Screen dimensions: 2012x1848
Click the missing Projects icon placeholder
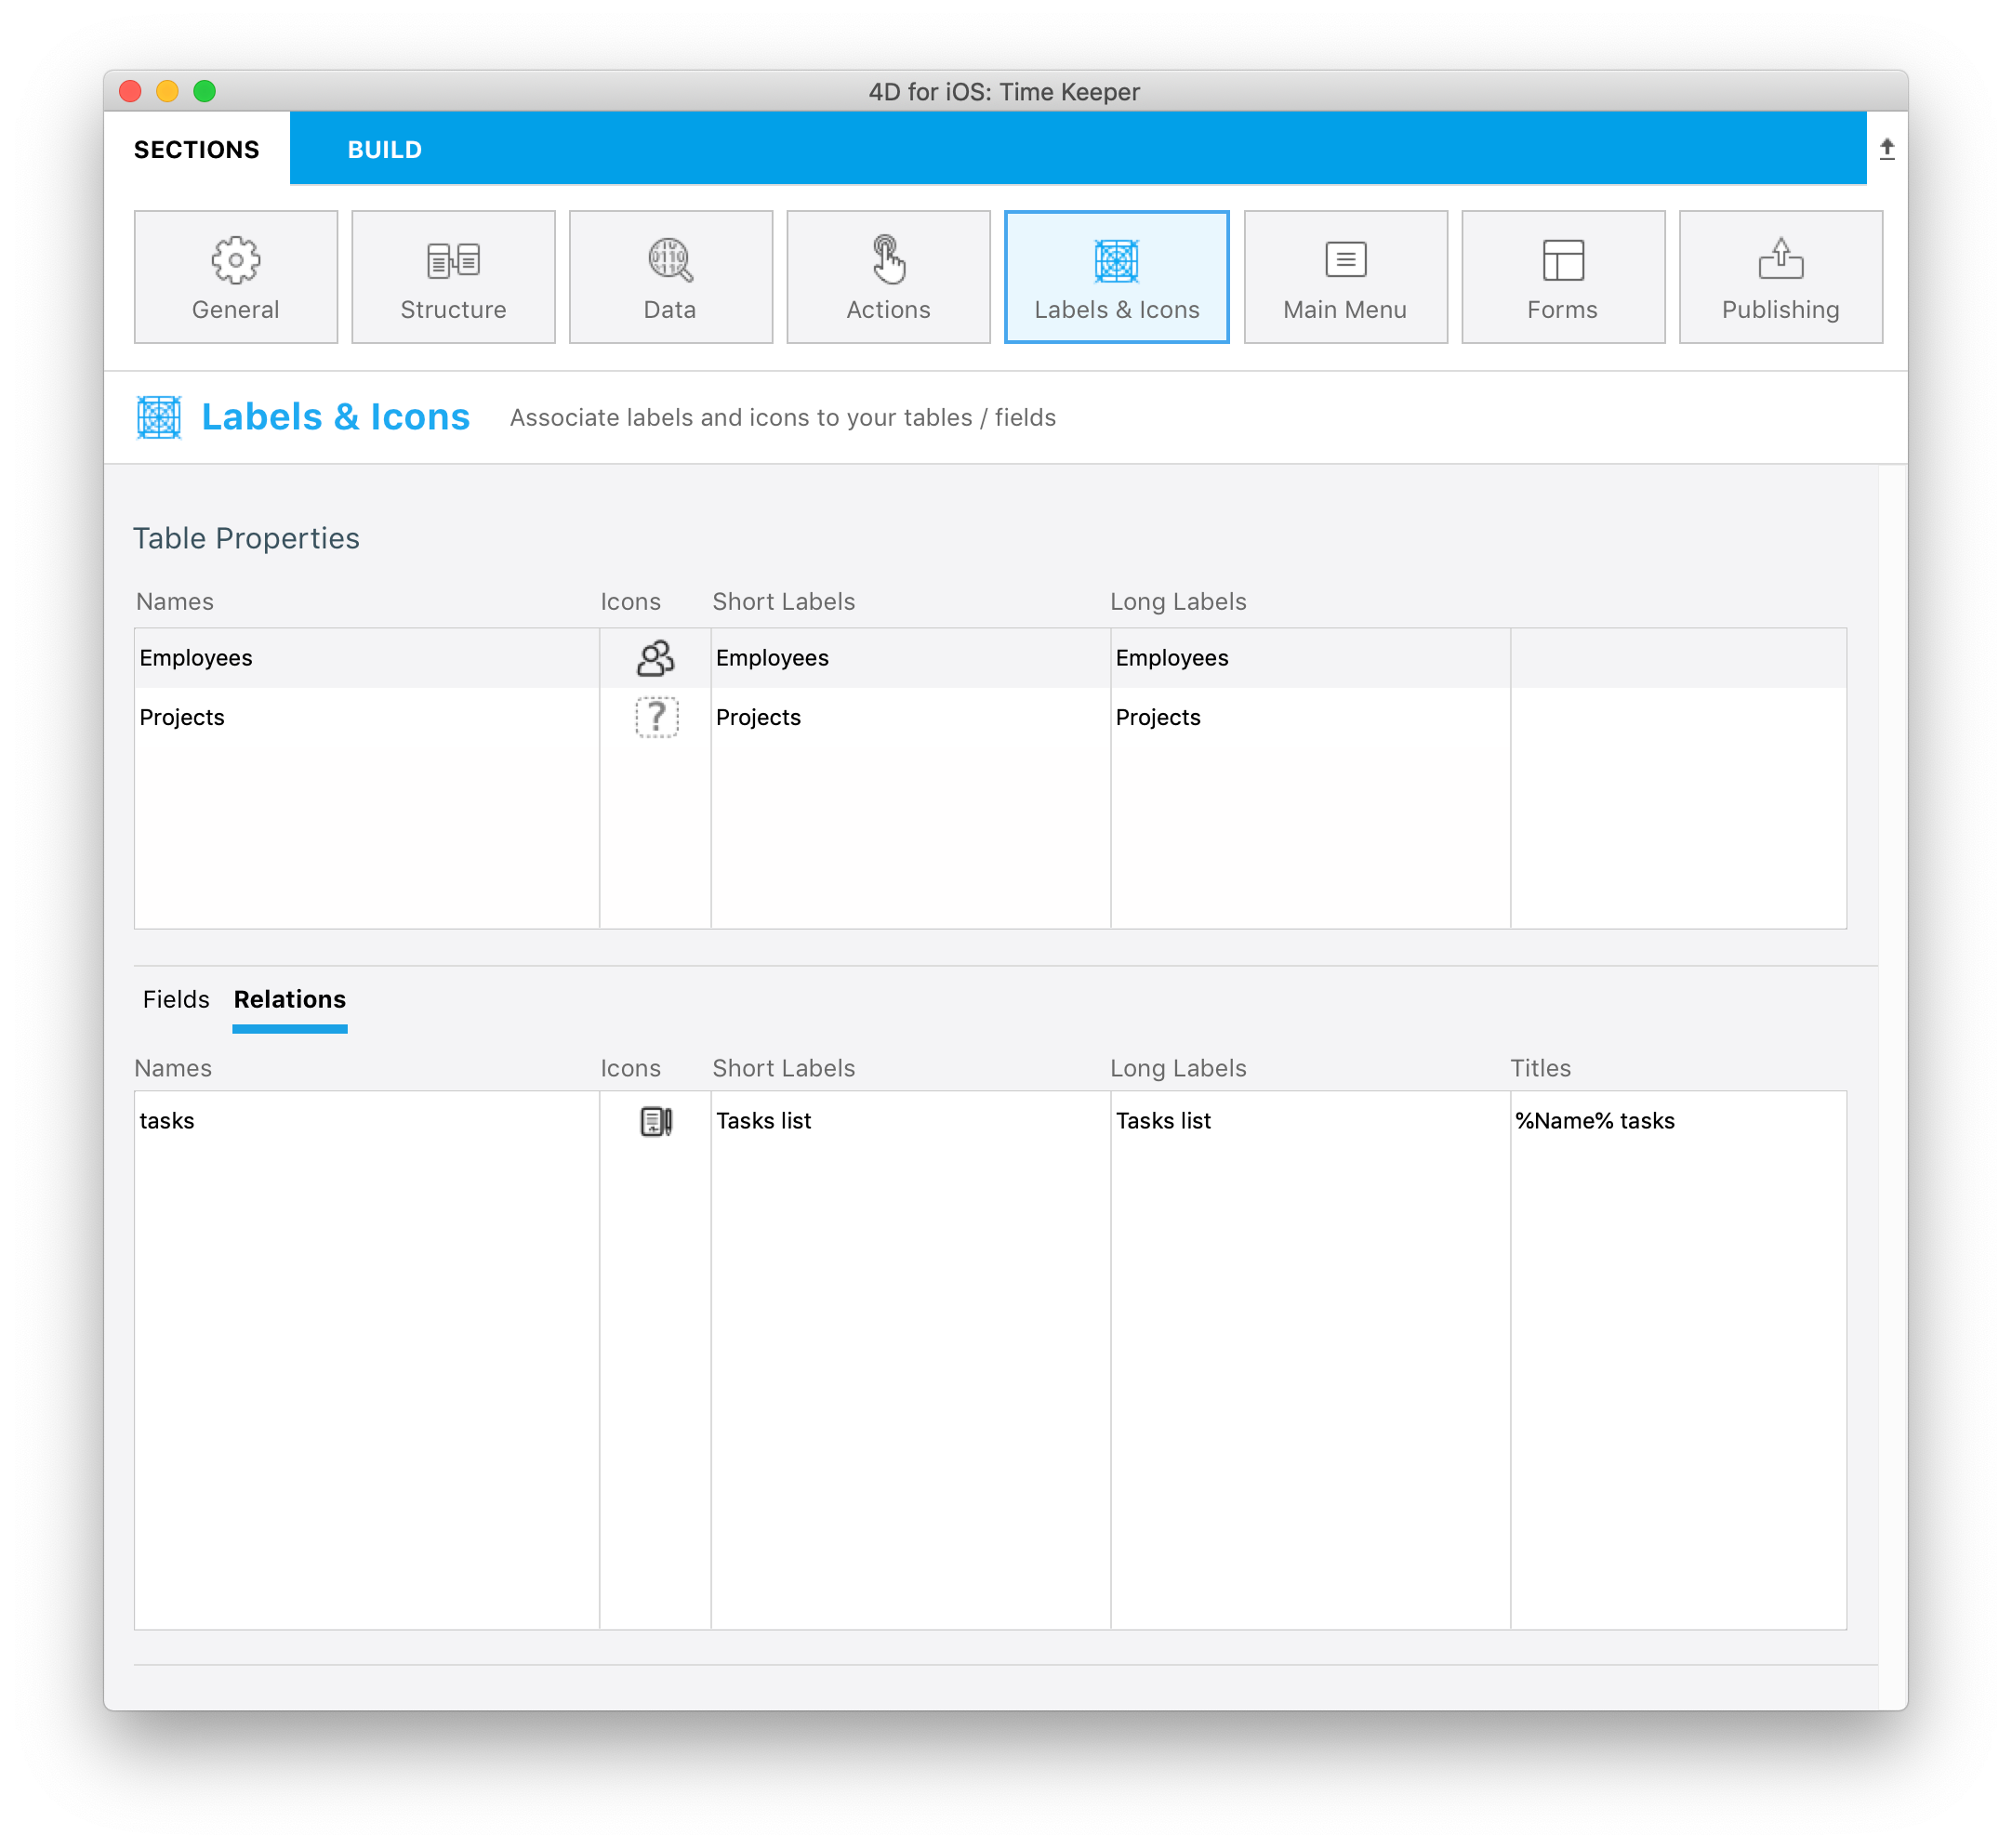[655, 717]
